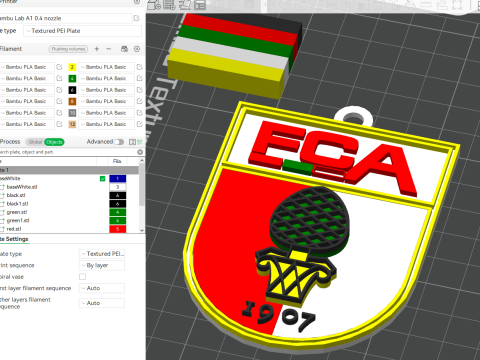Clear the object search with the x icon
The image size is (480, 360).
point(140,152)
